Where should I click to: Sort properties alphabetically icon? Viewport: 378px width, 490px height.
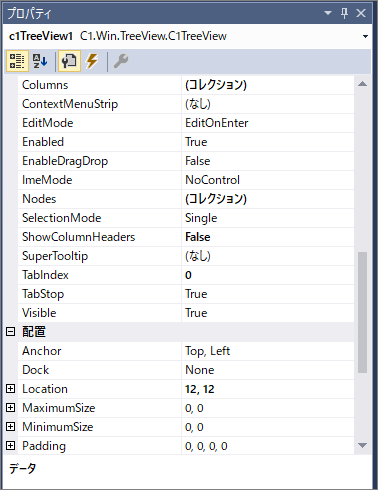40,61
